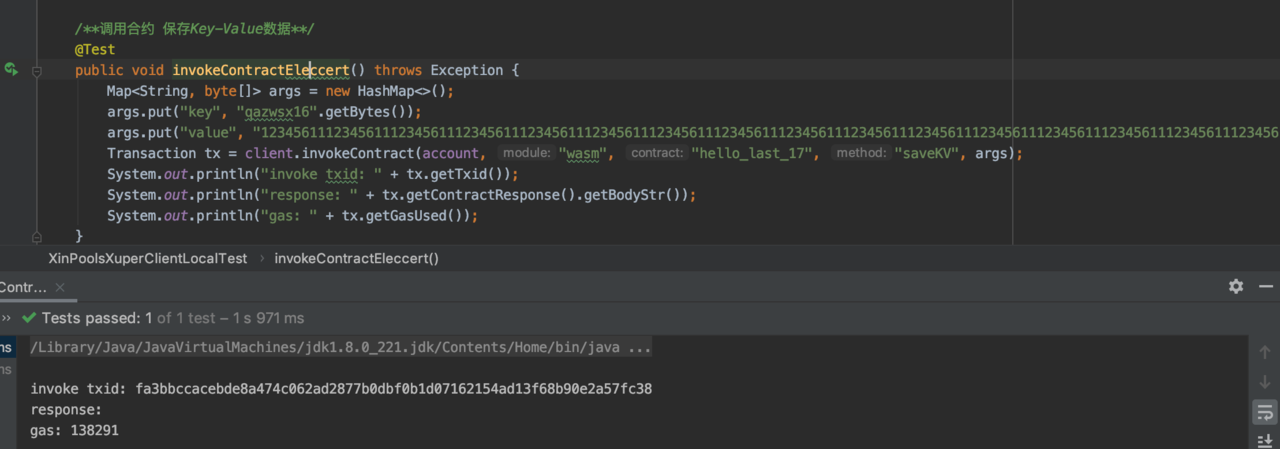The image size is (1280, 449).
Task: Click invokeContractEleccert() in the breadcrumb
Action: (x=356, y=258)
